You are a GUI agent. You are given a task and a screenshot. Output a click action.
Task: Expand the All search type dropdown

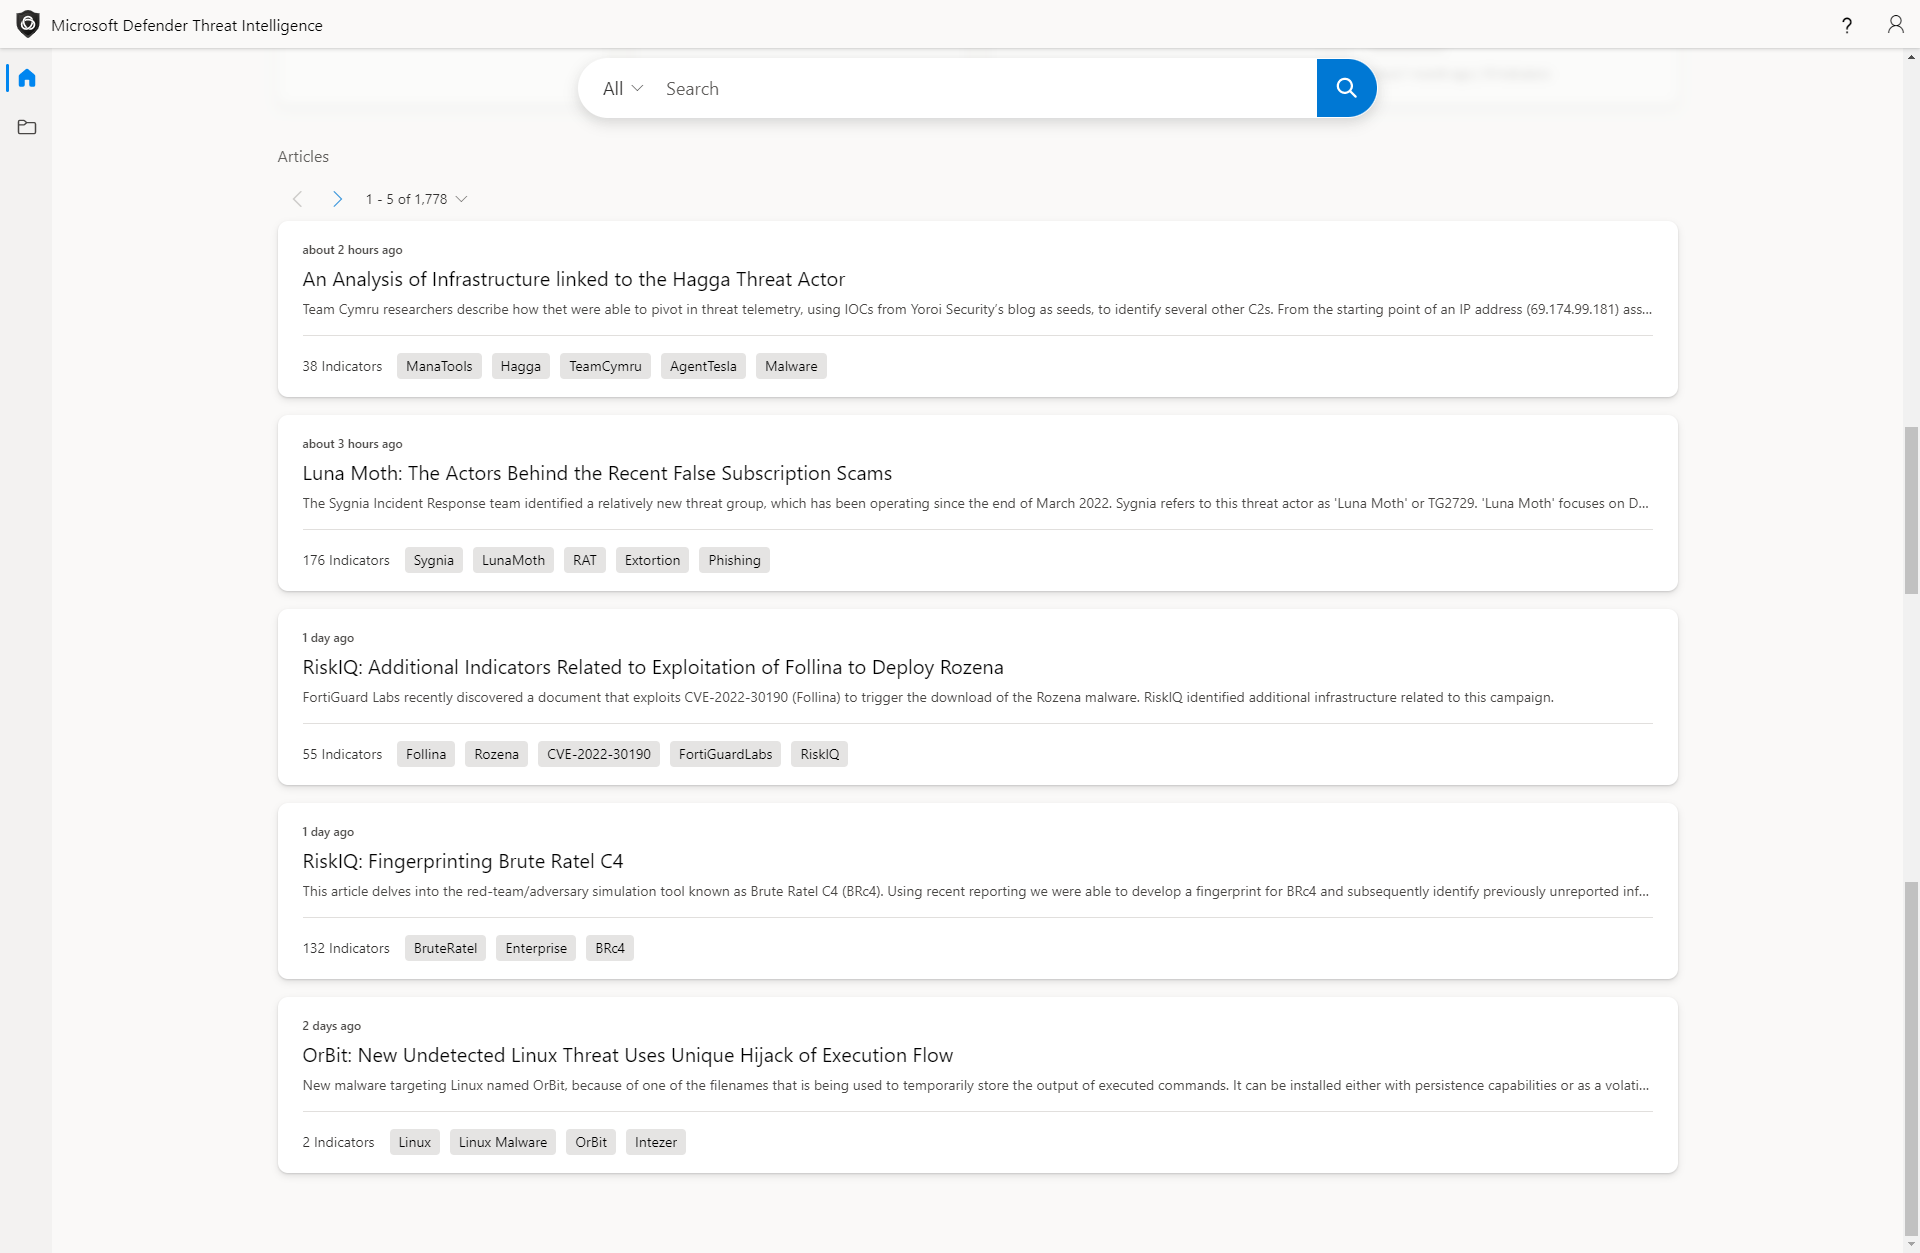(x=623, y=89)
